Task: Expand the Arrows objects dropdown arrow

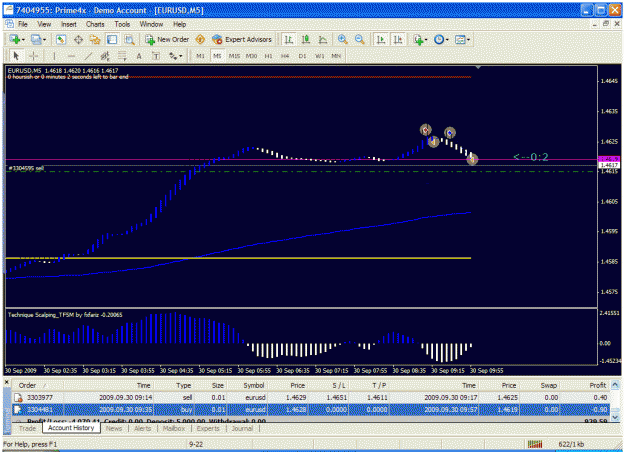Action: (181, 56)
